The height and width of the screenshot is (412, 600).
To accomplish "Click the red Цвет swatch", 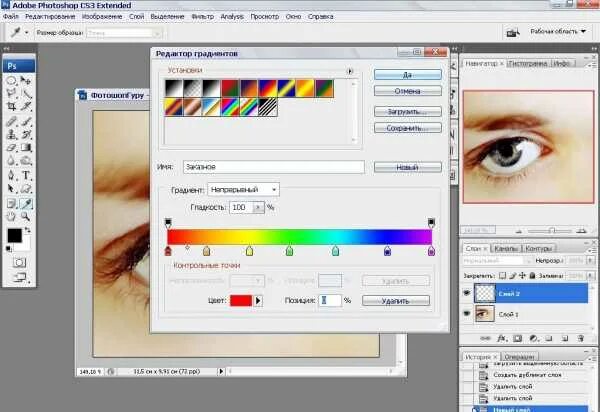I will pyautogui.click(x=241, y=301).
